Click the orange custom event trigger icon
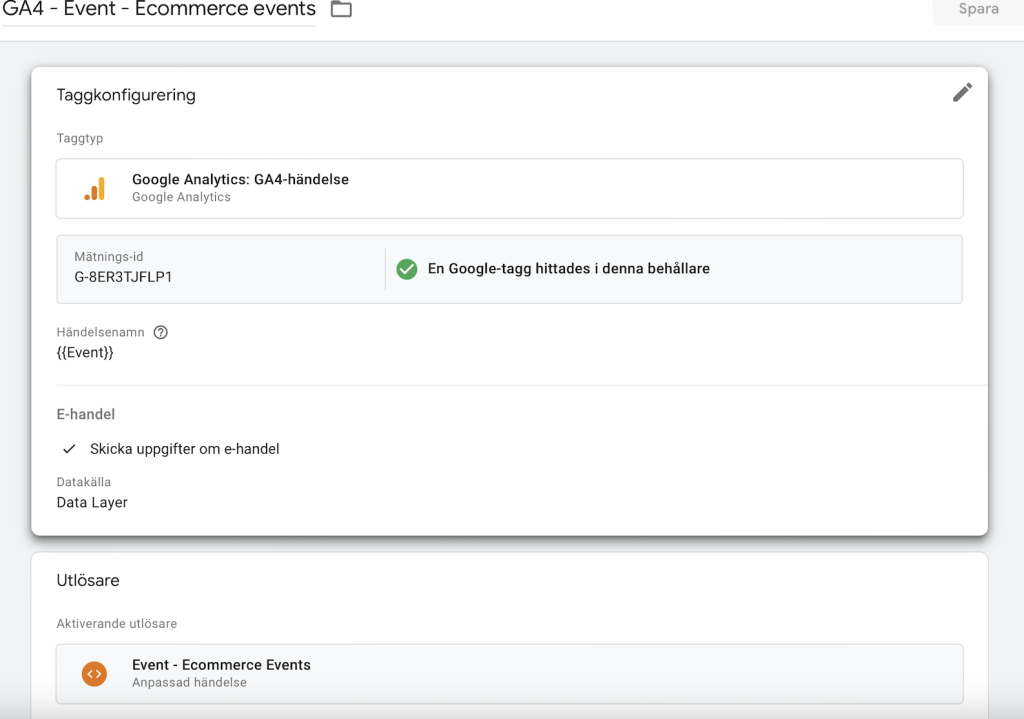 tap(94, 674)
